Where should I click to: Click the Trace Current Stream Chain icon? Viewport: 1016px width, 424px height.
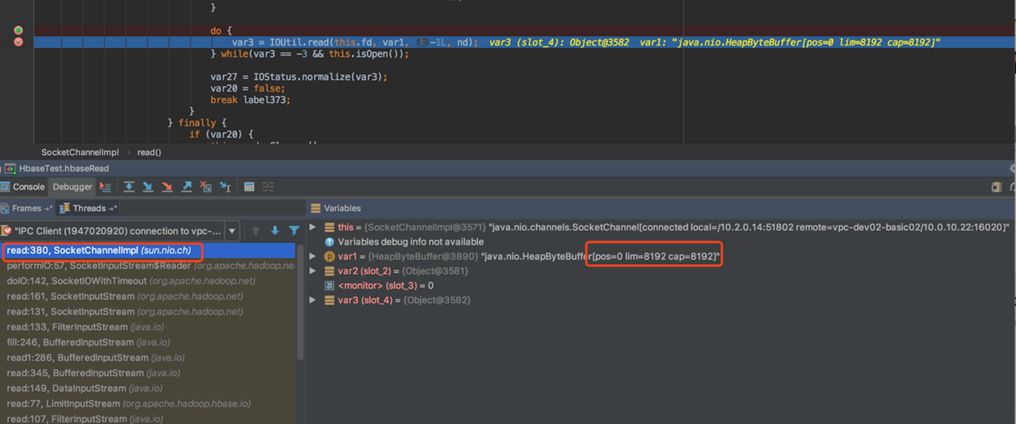click(268, 187)
